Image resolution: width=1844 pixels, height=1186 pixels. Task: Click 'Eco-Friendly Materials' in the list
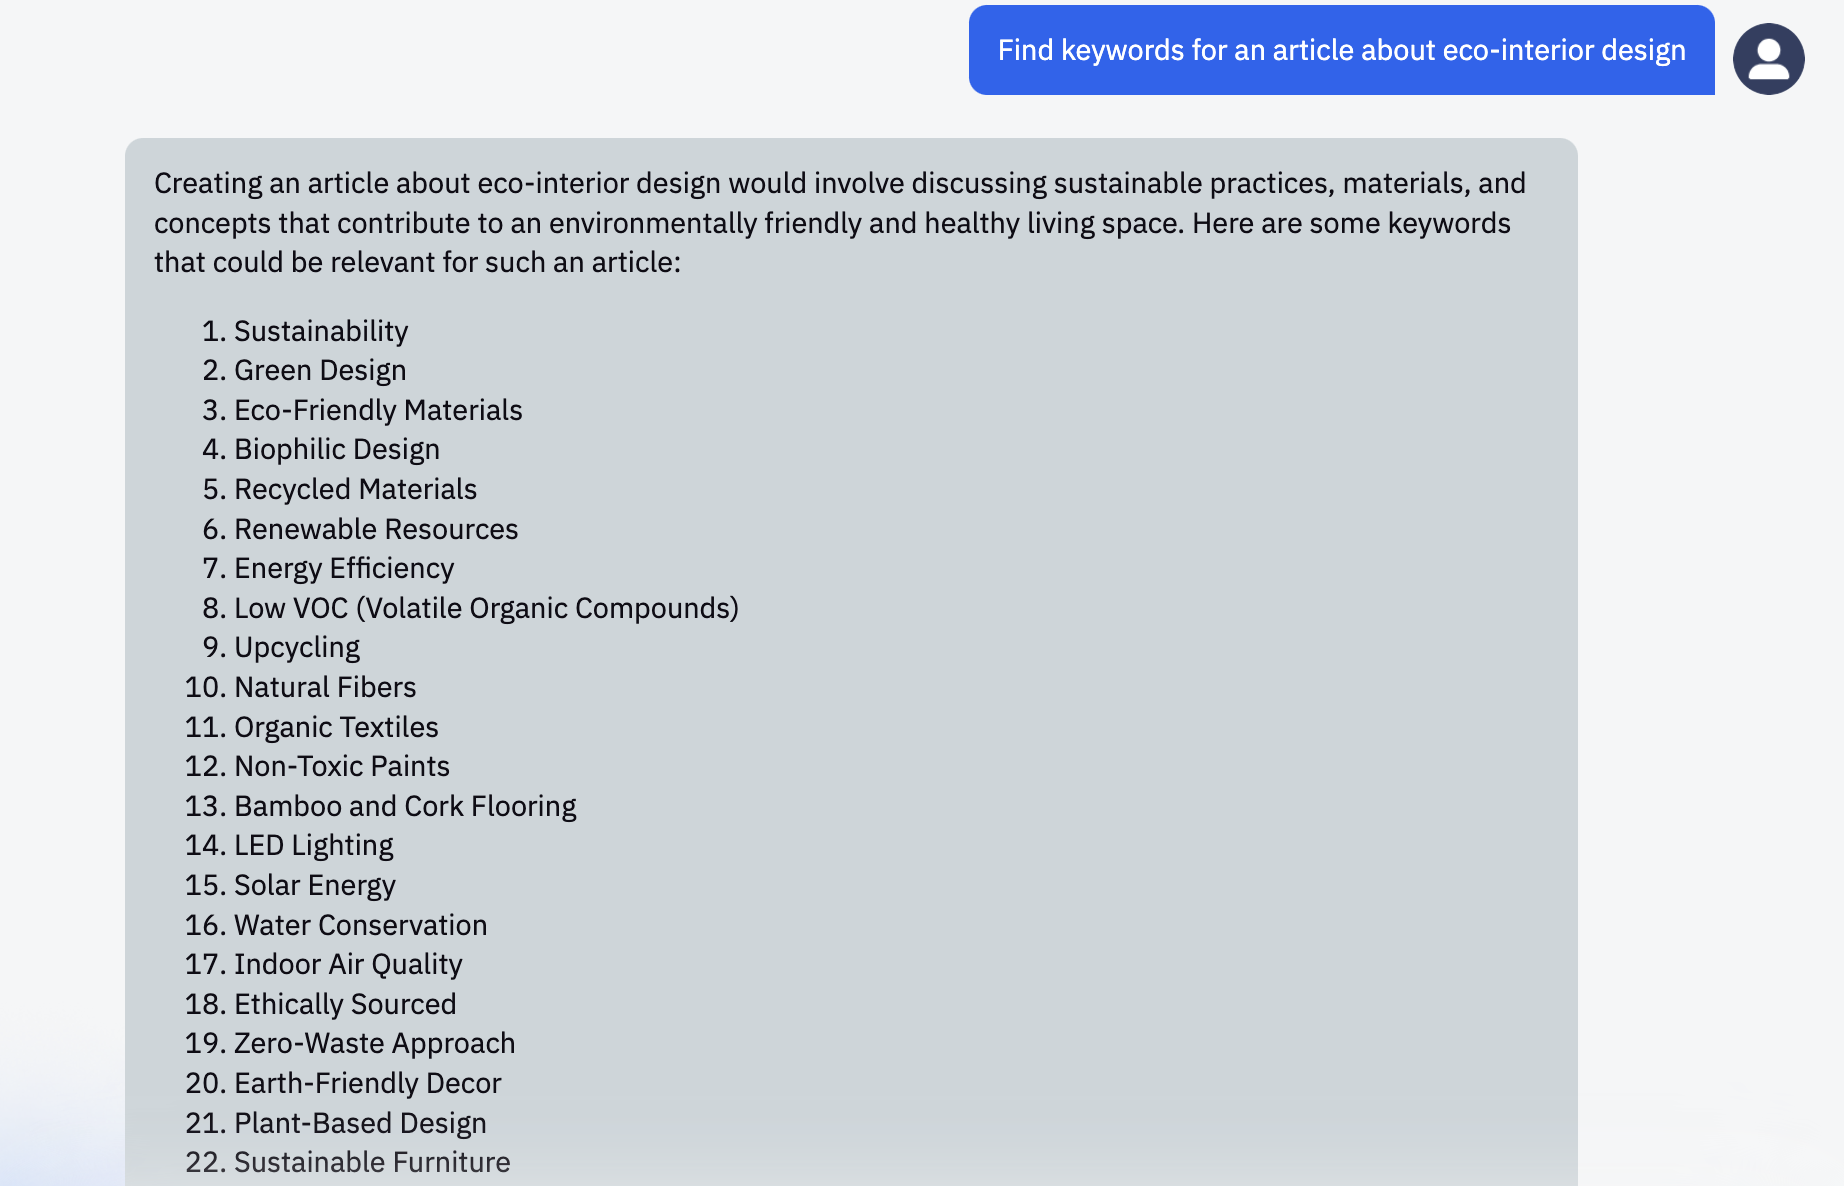tap(377, 410)
